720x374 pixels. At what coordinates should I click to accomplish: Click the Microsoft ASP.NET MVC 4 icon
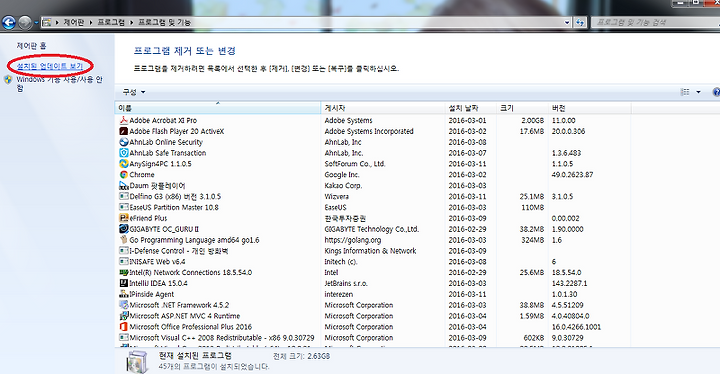pyautogui.click(x=124, y=316)
